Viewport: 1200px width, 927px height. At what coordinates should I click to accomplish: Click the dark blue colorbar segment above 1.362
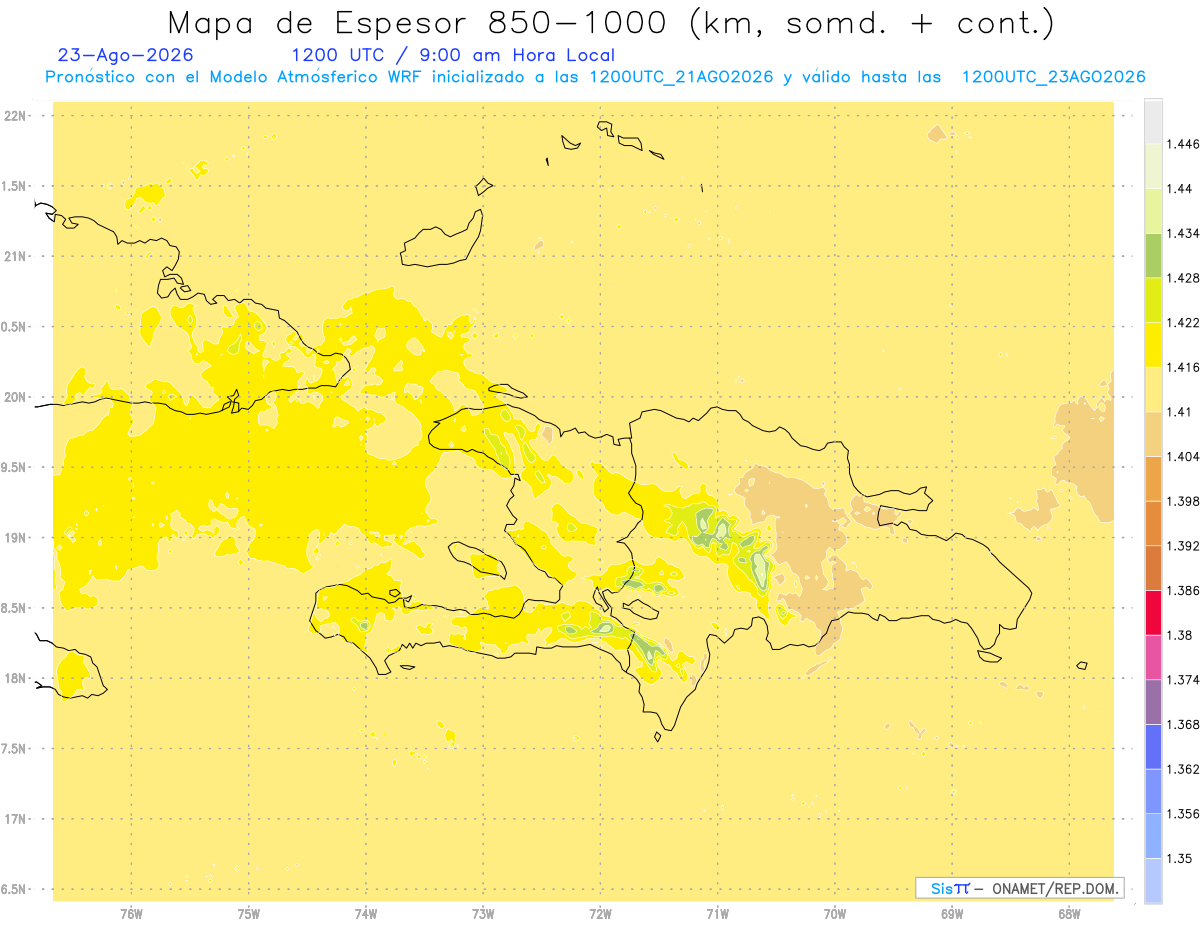point(1153,746)
